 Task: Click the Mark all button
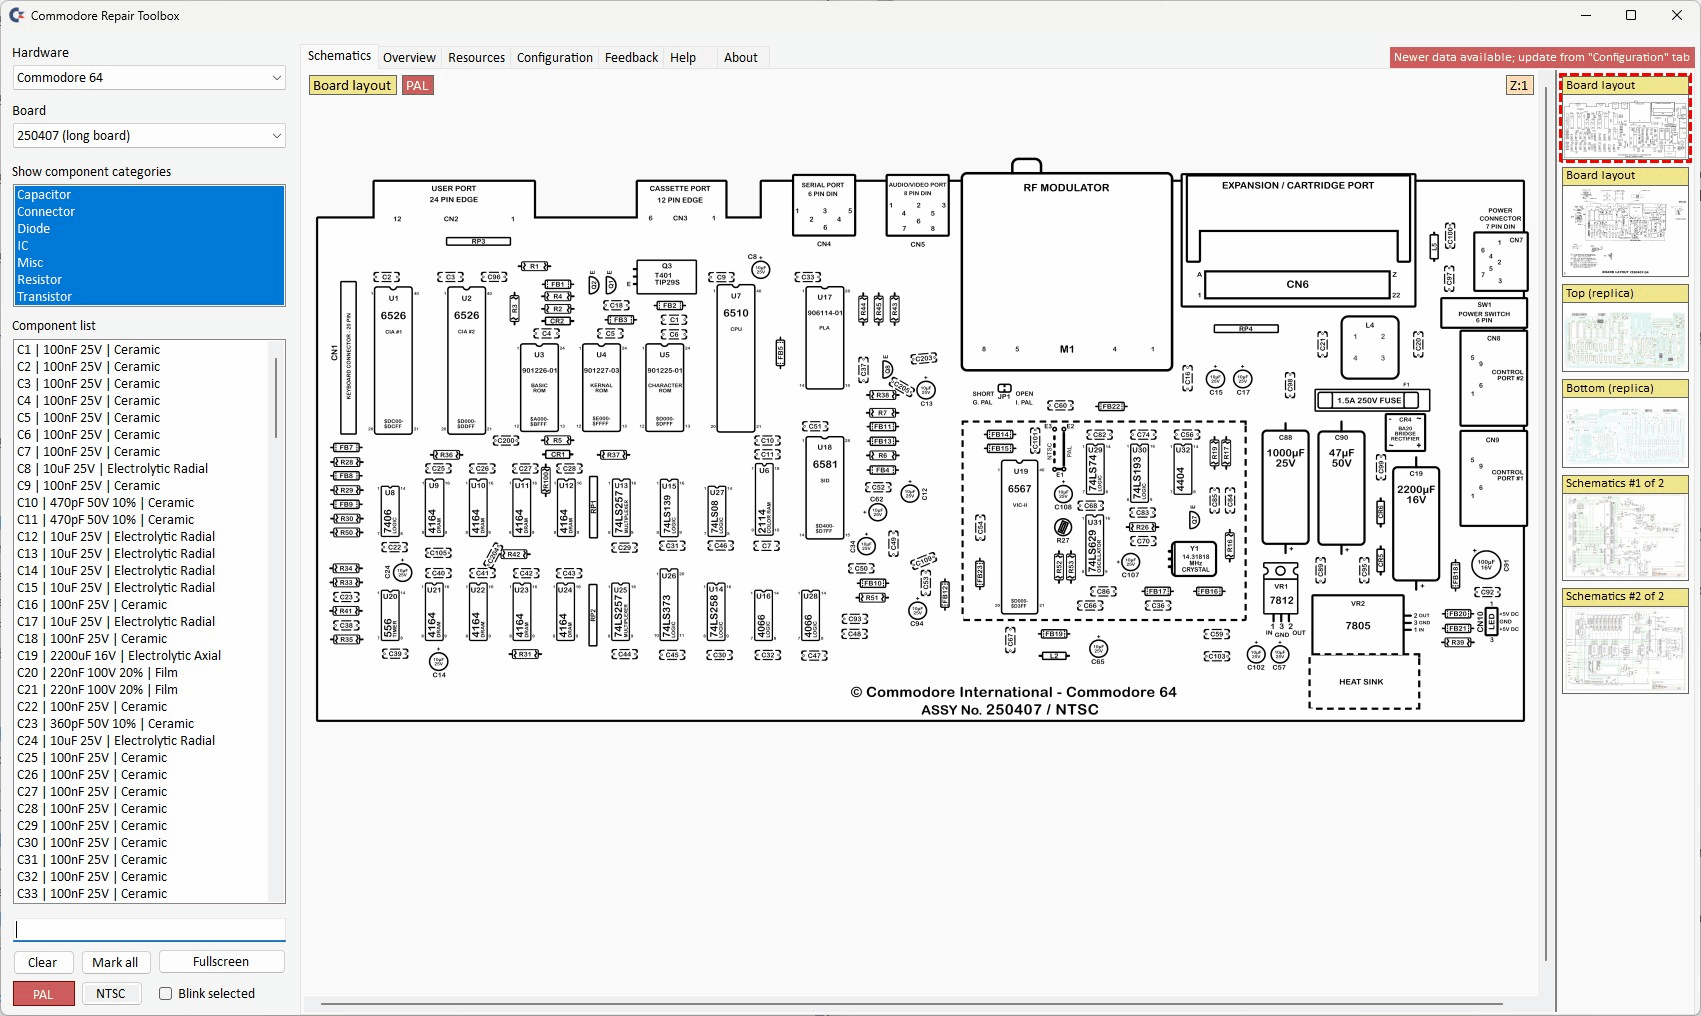[x=115, y=962]
